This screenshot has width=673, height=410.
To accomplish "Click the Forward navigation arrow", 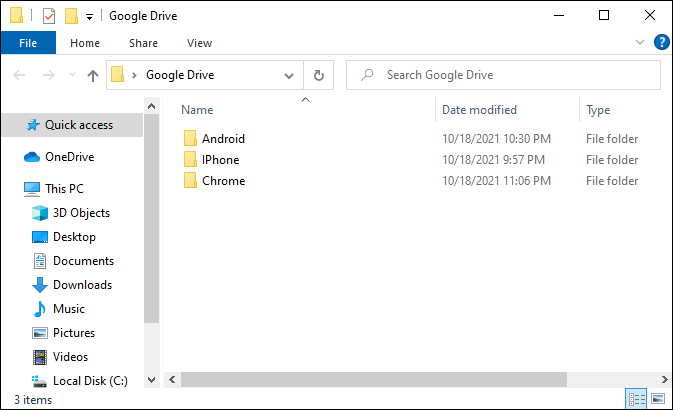I will (49, 76).
